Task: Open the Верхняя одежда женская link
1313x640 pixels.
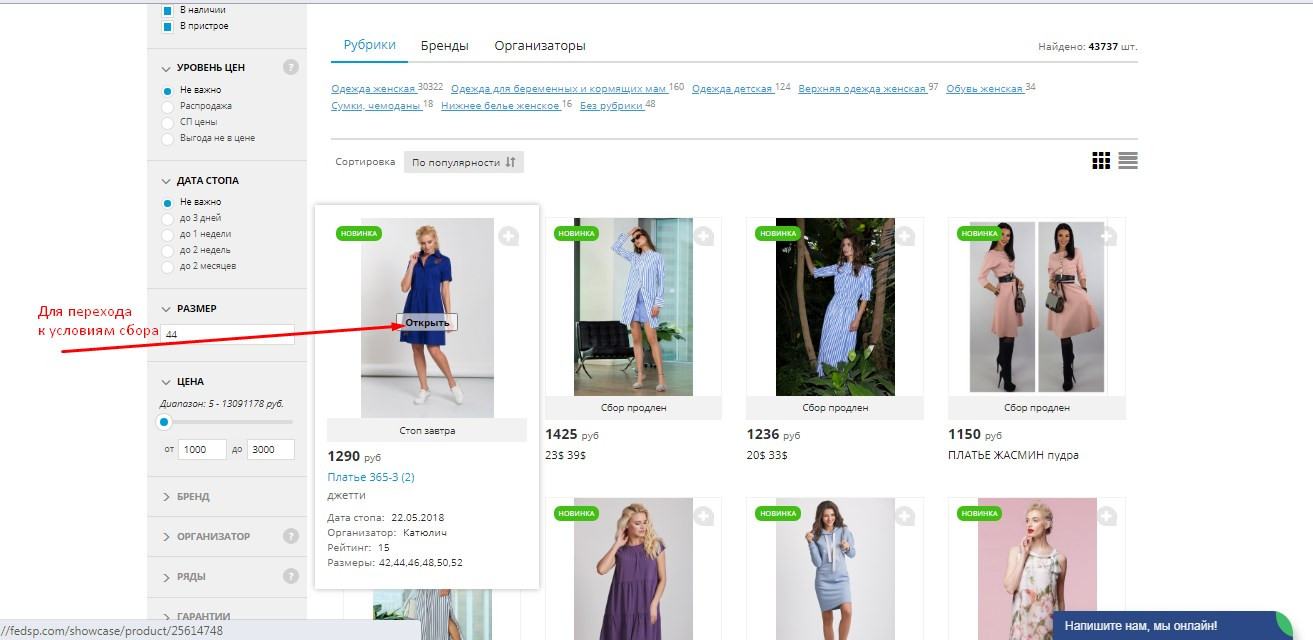Action: (862, 89)
